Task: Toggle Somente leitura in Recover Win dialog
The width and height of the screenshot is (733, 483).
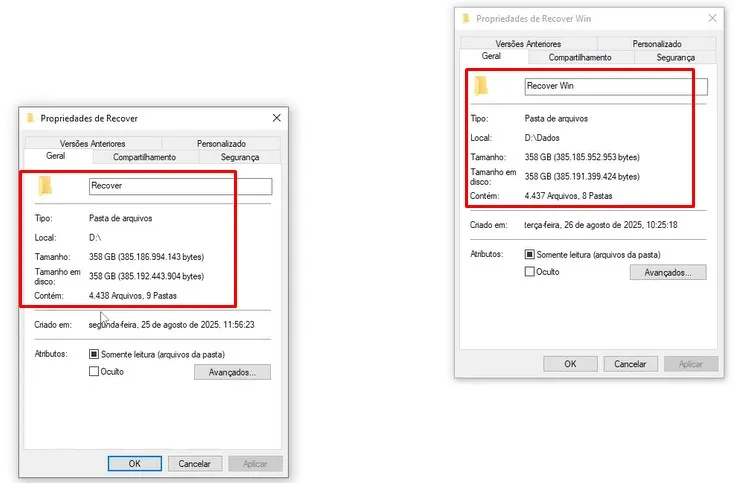Action: click(530, 255)
